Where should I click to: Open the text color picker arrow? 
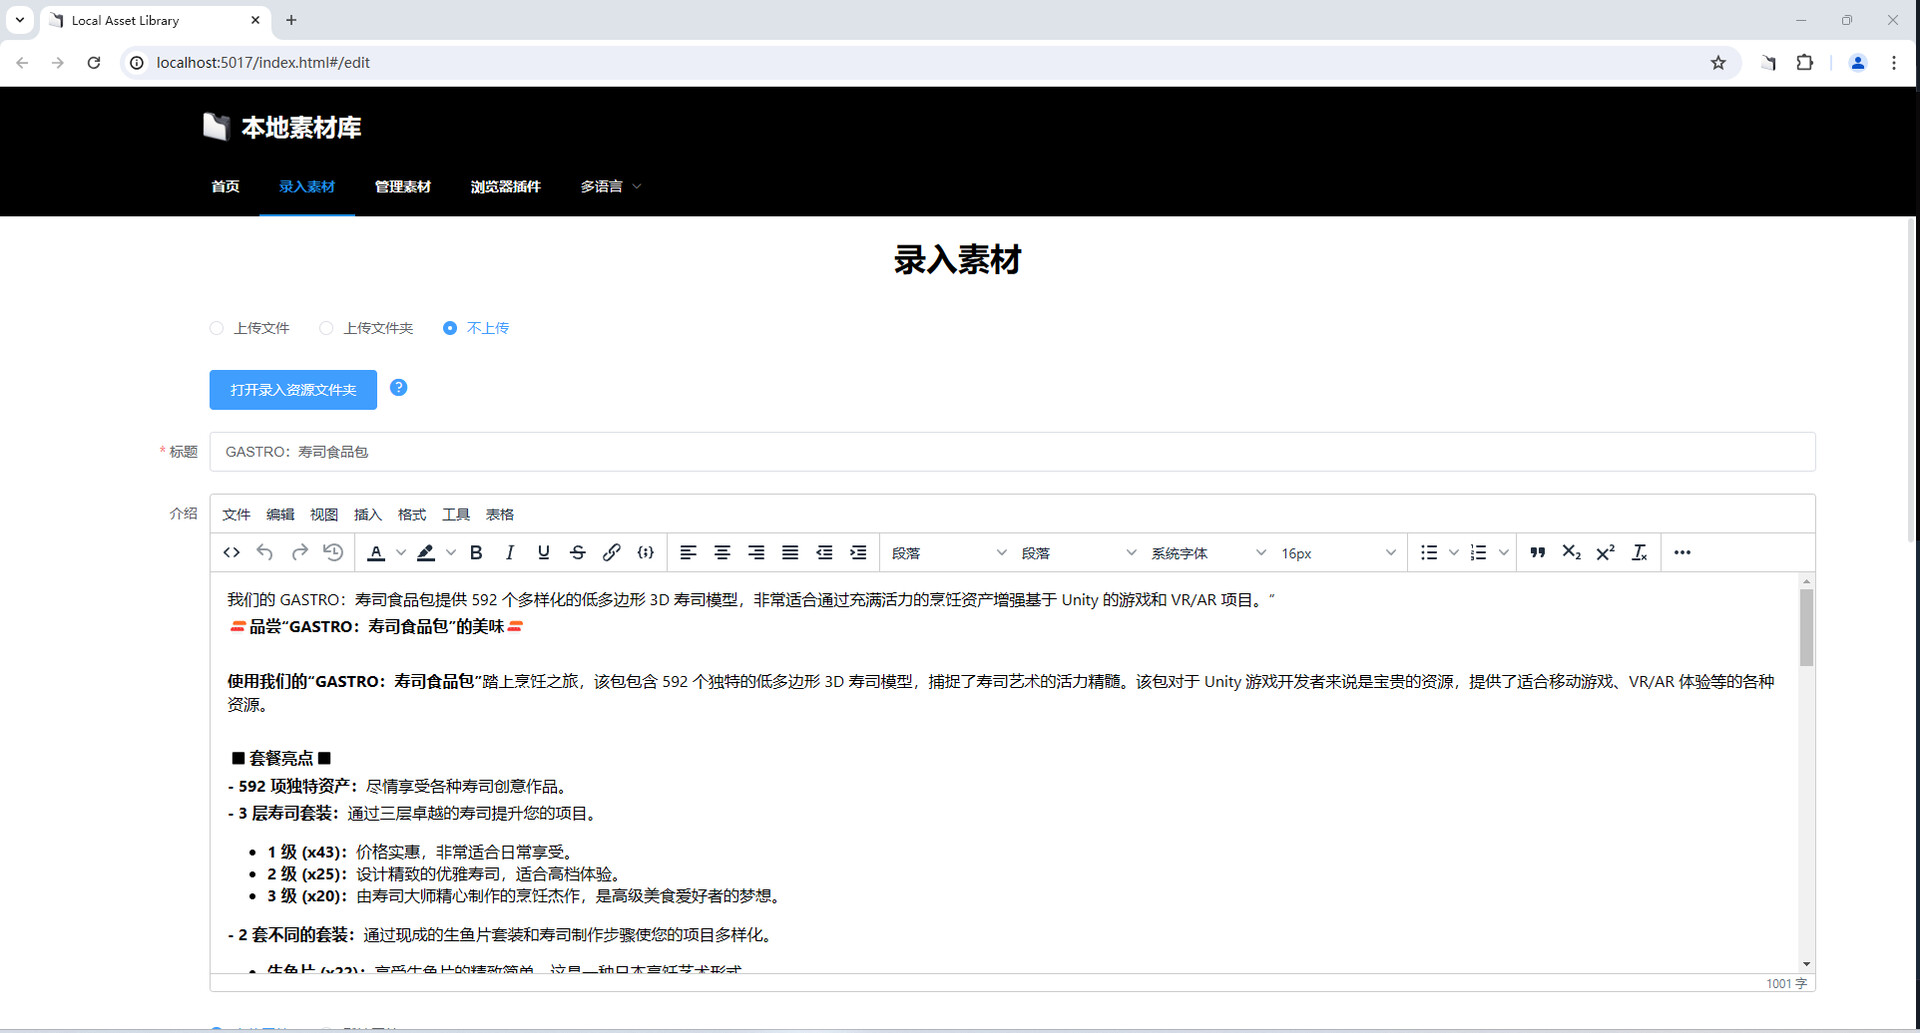(401, 553)
